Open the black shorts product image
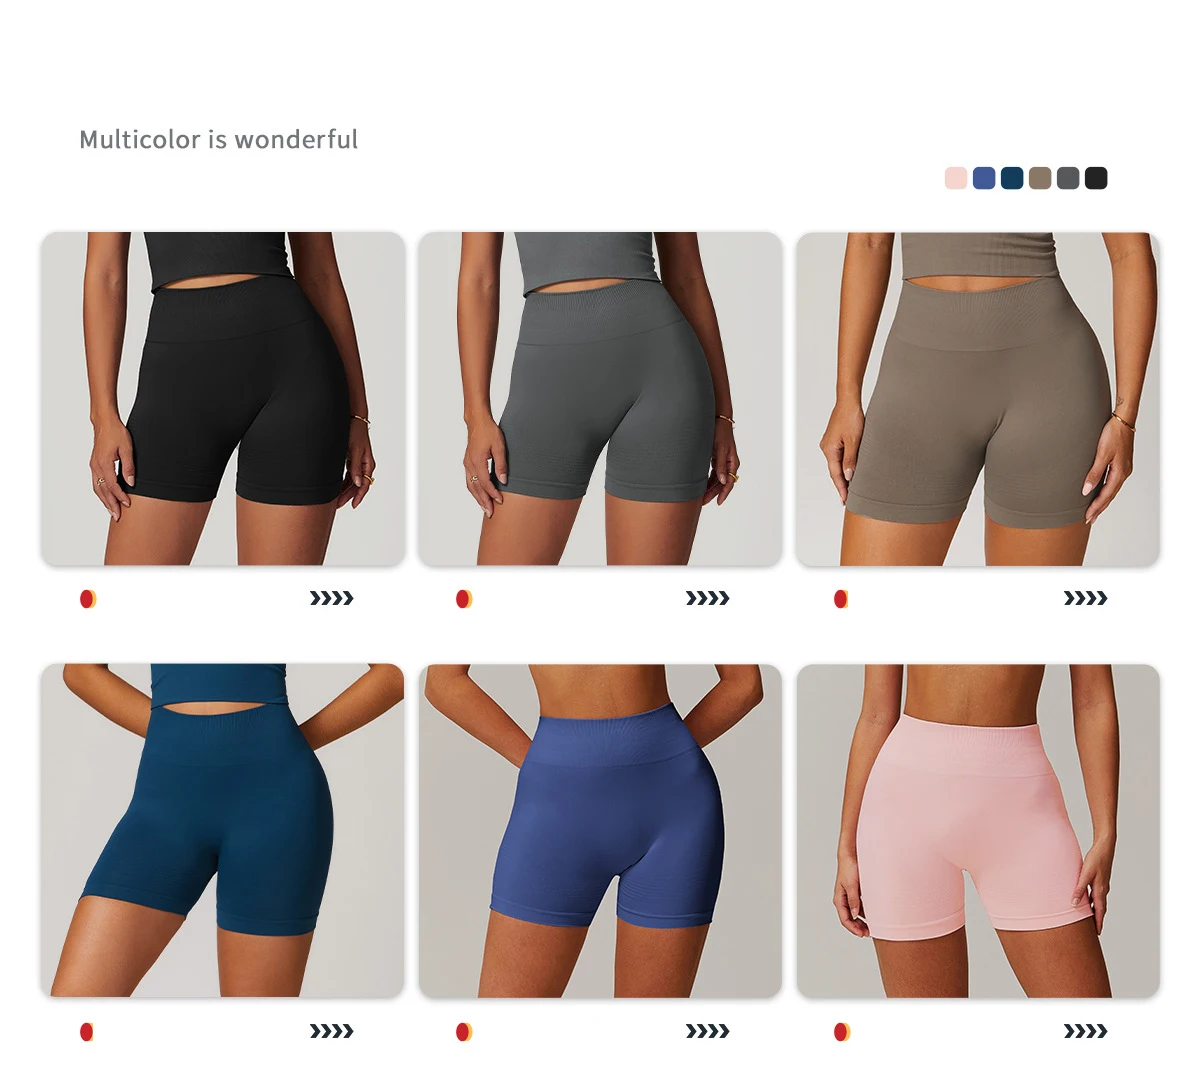The height and width of the screenshot is (1072, 1200). point(223,399)
